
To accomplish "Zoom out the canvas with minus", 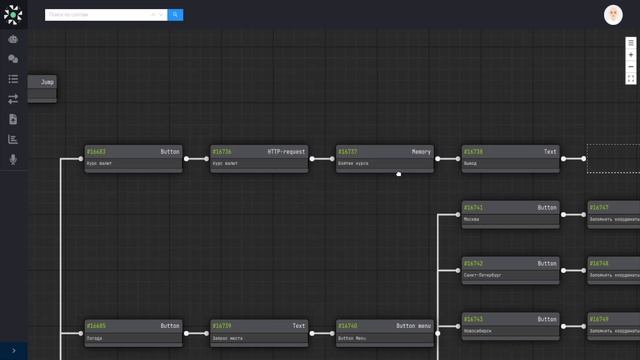I will pos(631,67).
